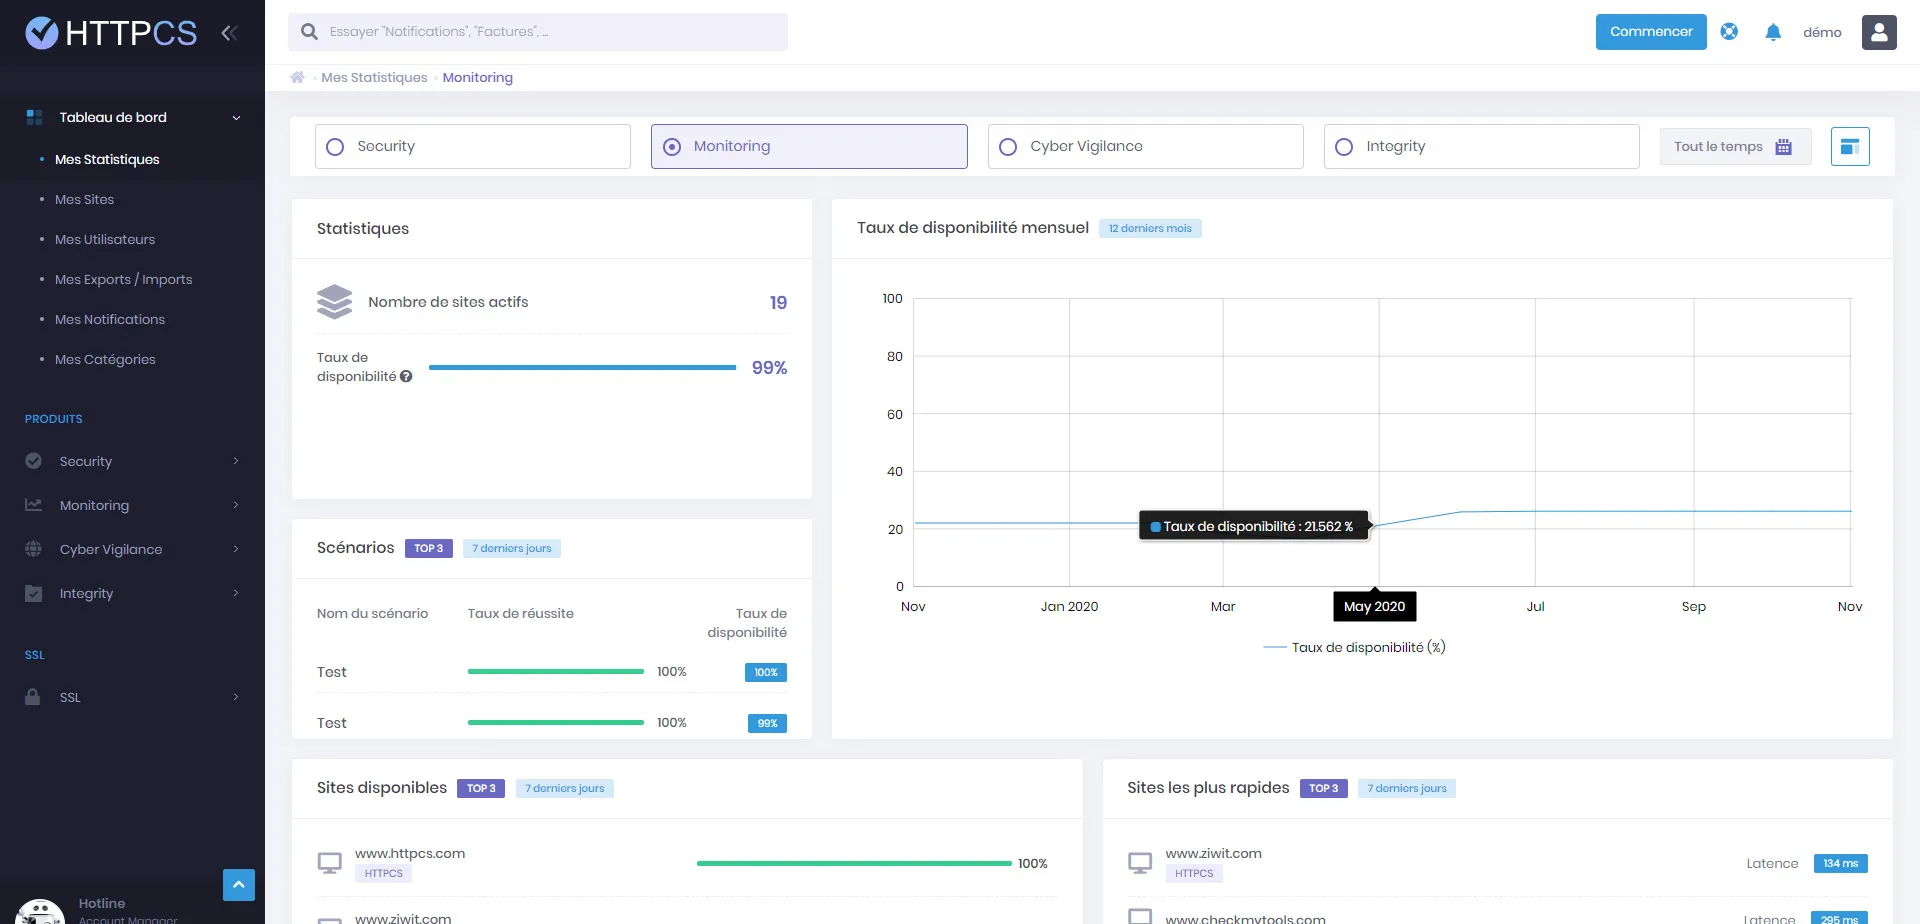Open the help lifebuoy icon in the header
Screen dimensions: 1920x924
click(1729, 31)
